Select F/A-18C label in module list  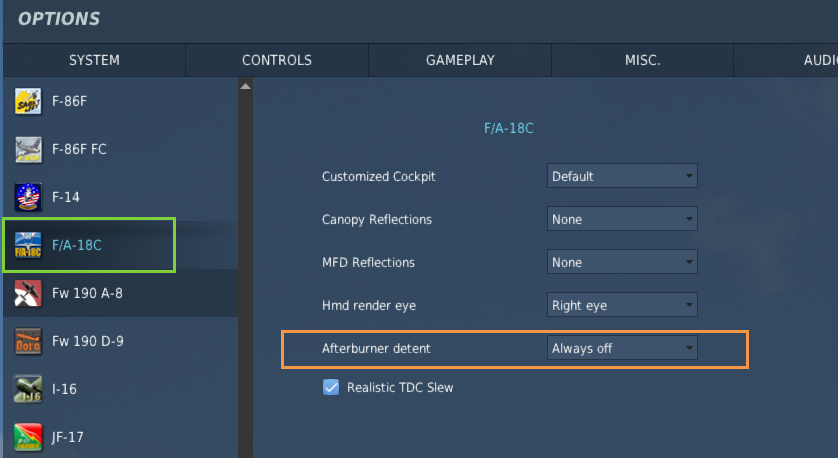coord(76,245)
